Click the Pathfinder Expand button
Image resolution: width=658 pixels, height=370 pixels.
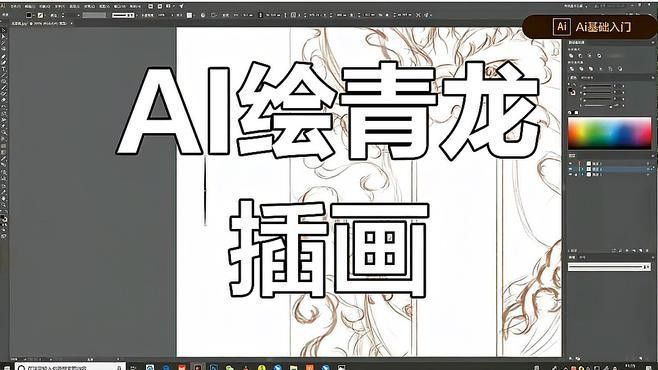click(x=616, y=56)
